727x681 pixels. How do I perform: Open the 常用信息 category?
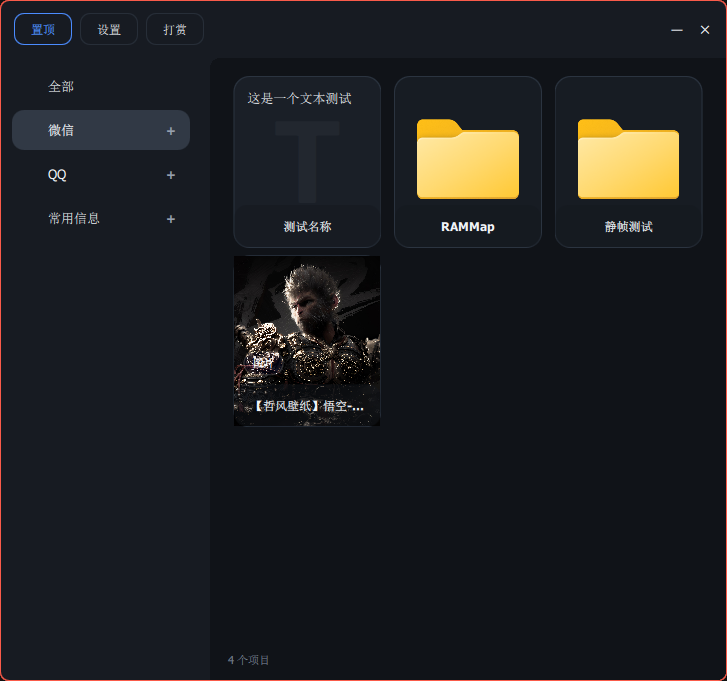74,218
